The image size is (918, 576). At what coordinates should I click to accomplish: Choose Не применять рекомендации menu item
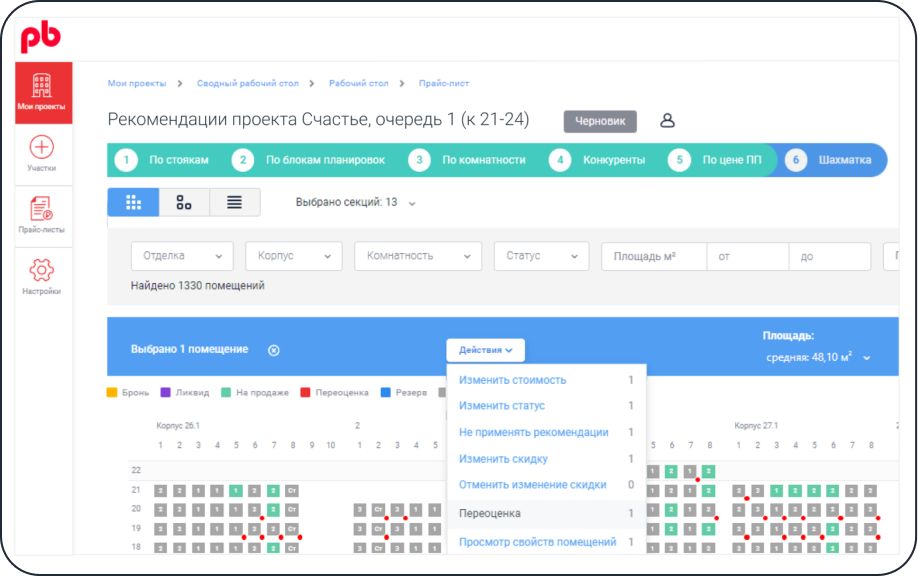(546, 432)
